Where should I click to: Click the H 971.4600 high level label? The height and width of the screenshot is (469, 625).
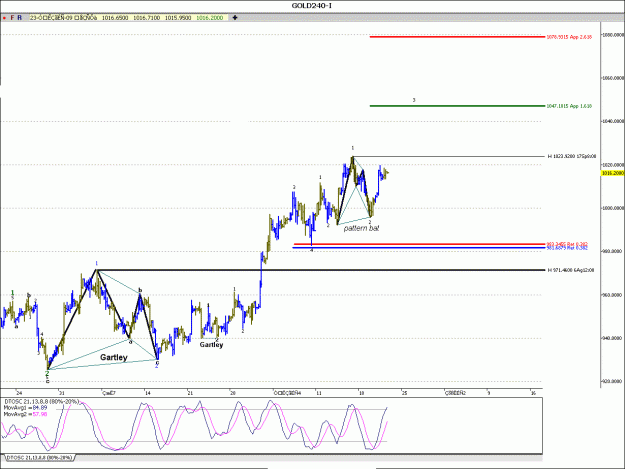coord(571,270)
